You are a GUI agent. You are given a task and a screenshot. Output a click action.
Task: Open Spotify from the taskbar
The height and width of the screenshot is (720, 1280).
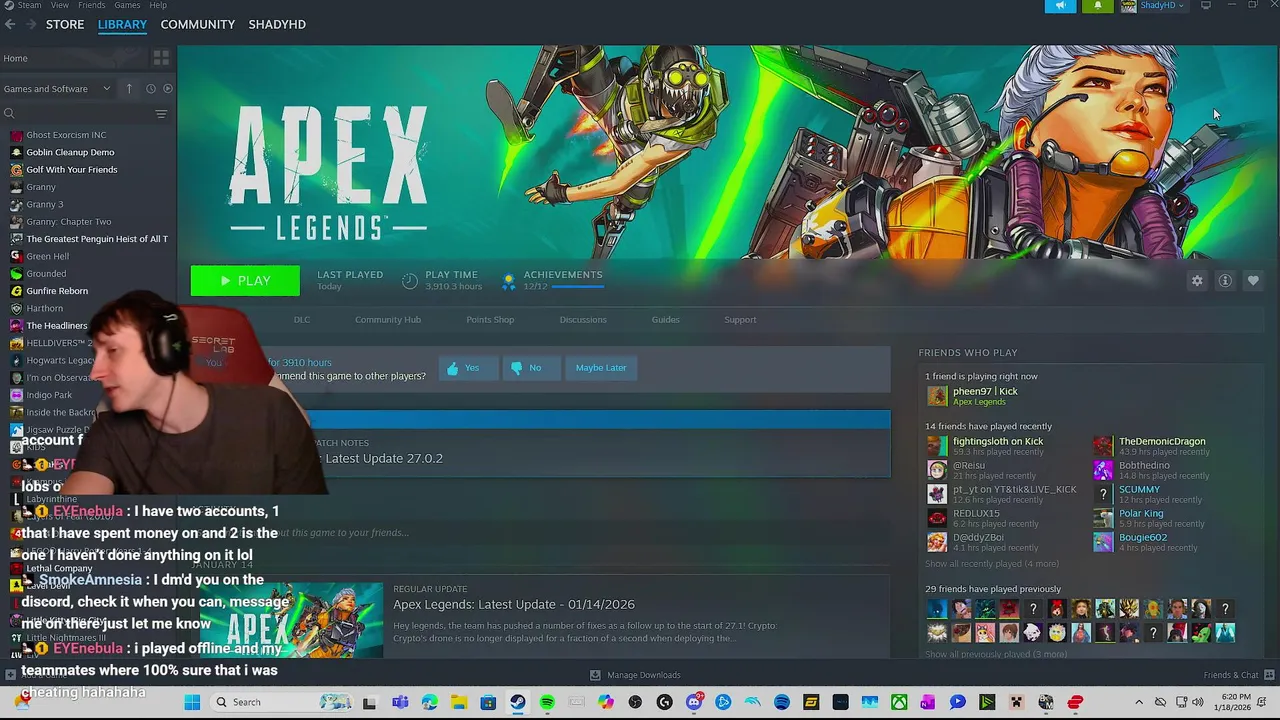(x=547, y=703)
